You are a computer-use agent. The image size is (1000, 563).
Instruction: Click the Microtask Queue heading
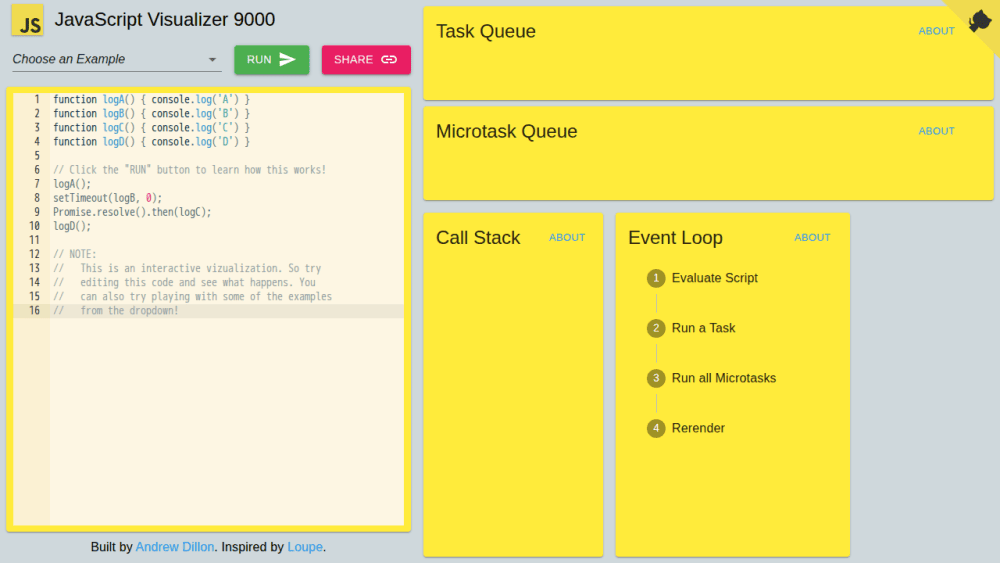tap(506, 131)
